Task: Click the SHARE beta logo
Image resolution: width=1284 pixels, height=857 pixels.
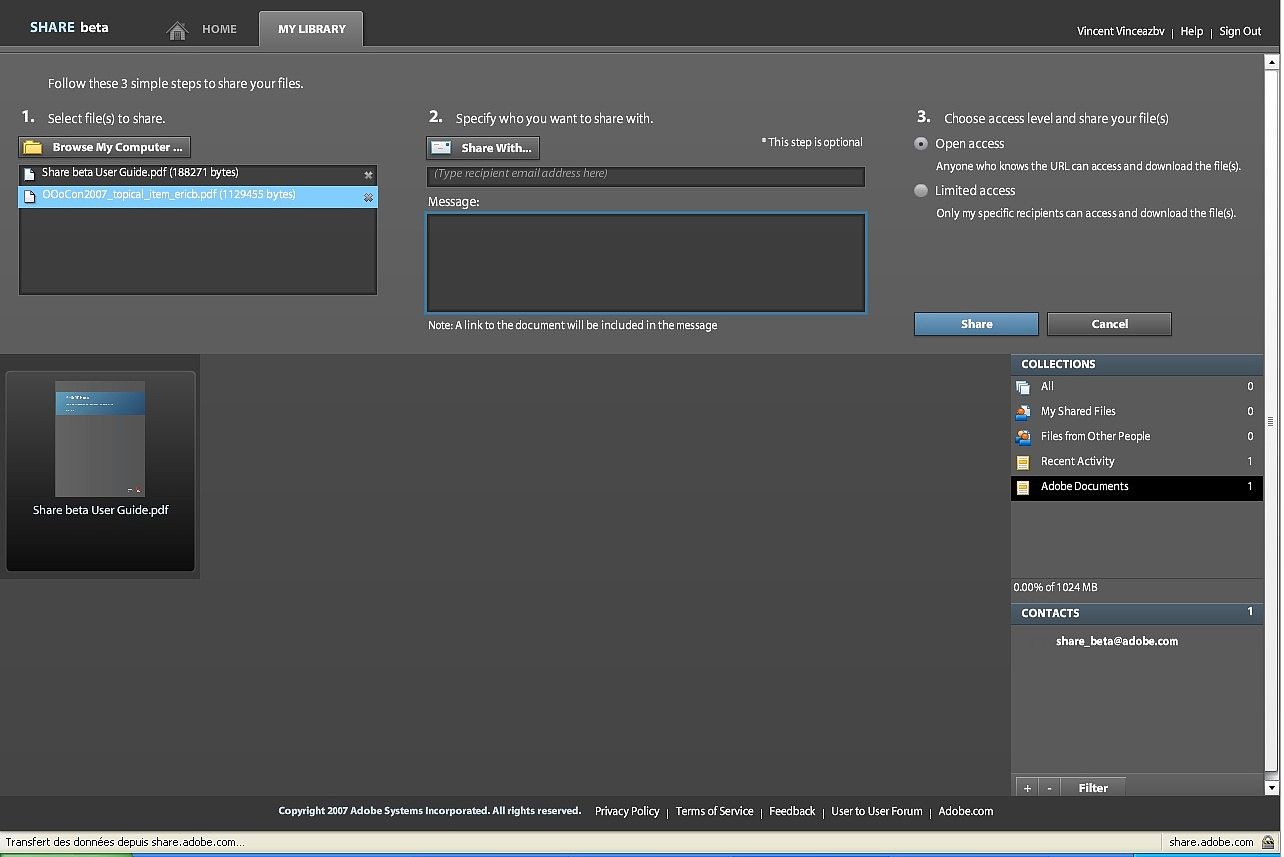Action: click(69, 27)
